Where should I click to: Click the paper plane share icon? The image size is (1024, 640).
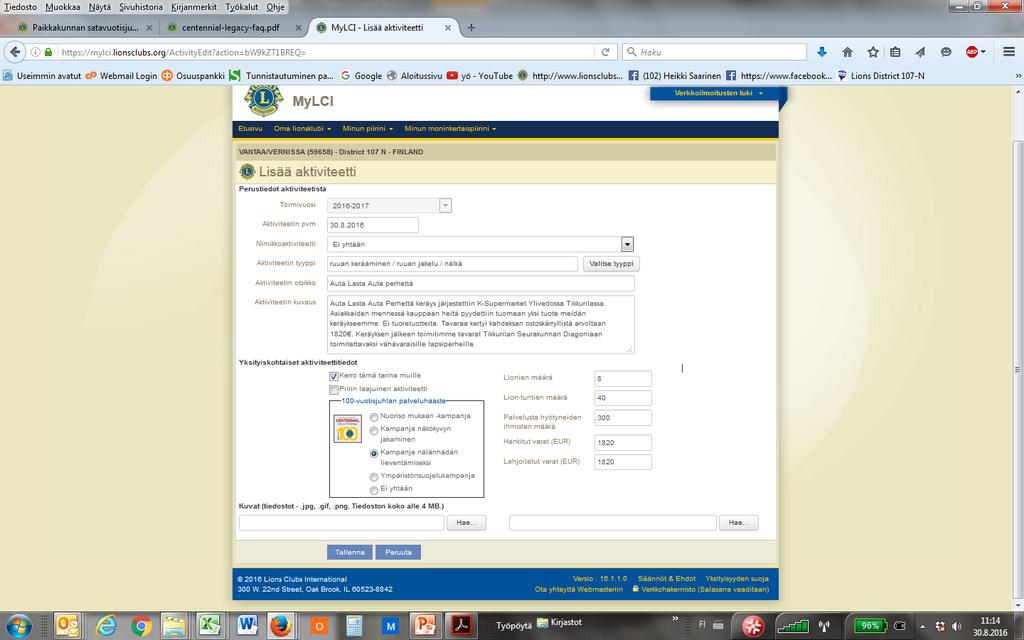click(x=920, y=52)
